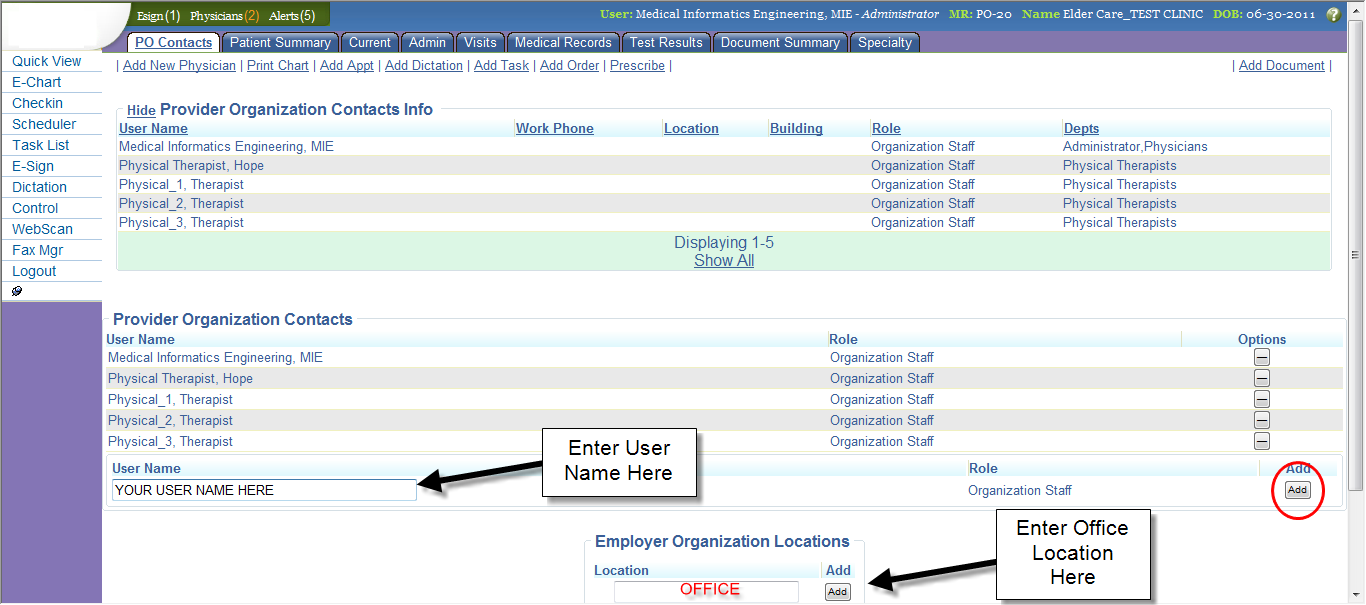Open Esign notifications in top bar

click(x=158, y=16)
